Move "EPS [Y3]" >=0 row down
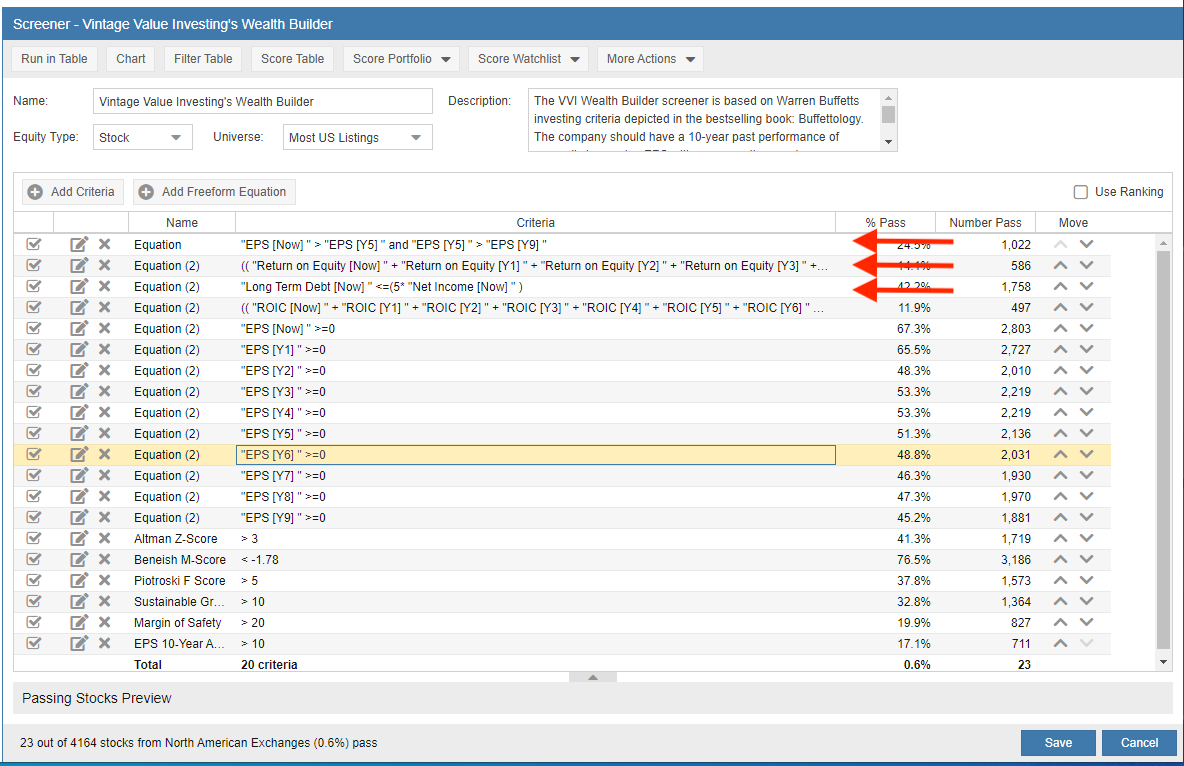Viewport: 1184px width, 766px height. coord(1087,391)
